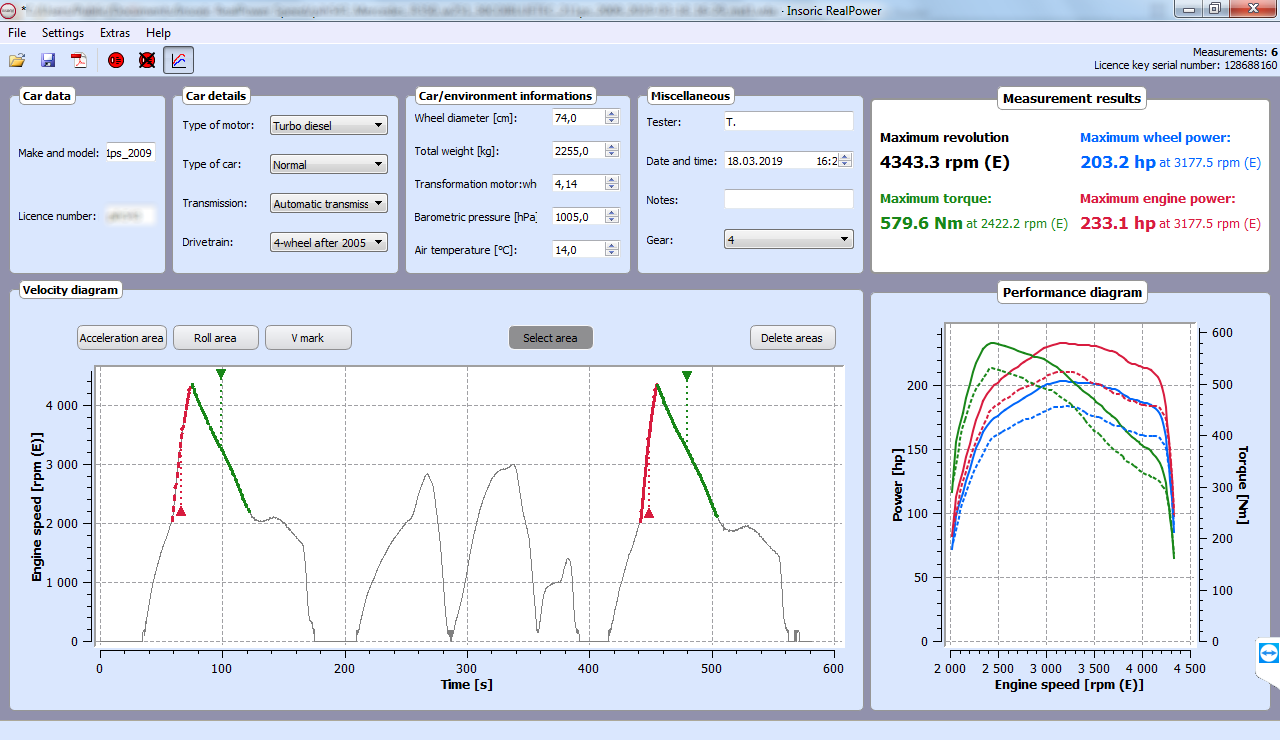Screen dimensions: 1280x740
Task: Start recording with the red measurement icon
Action: coord(116,60)
